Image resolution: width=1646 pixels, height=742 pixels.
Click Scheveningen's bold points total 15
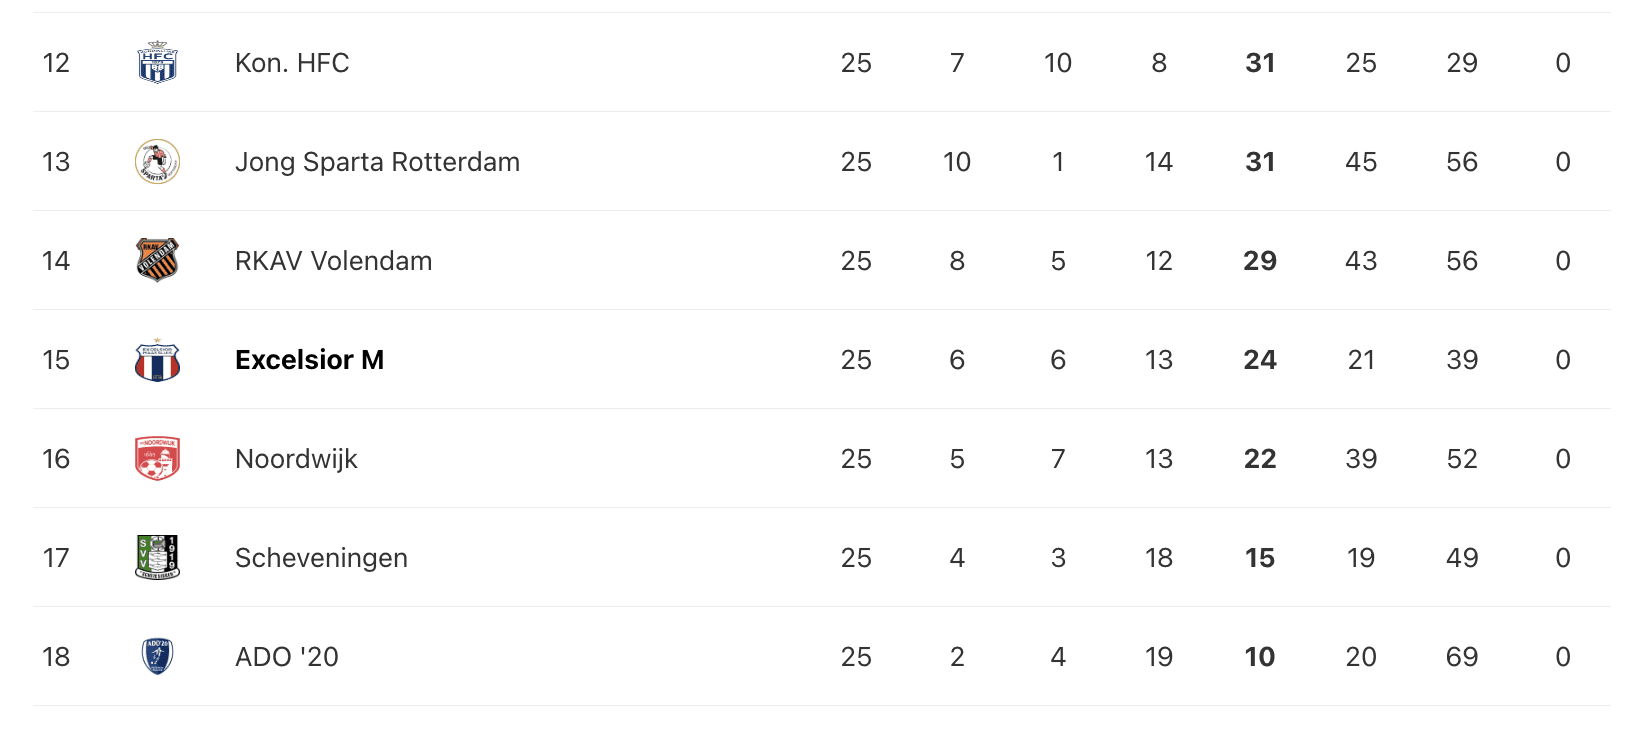click(1260, 558)
